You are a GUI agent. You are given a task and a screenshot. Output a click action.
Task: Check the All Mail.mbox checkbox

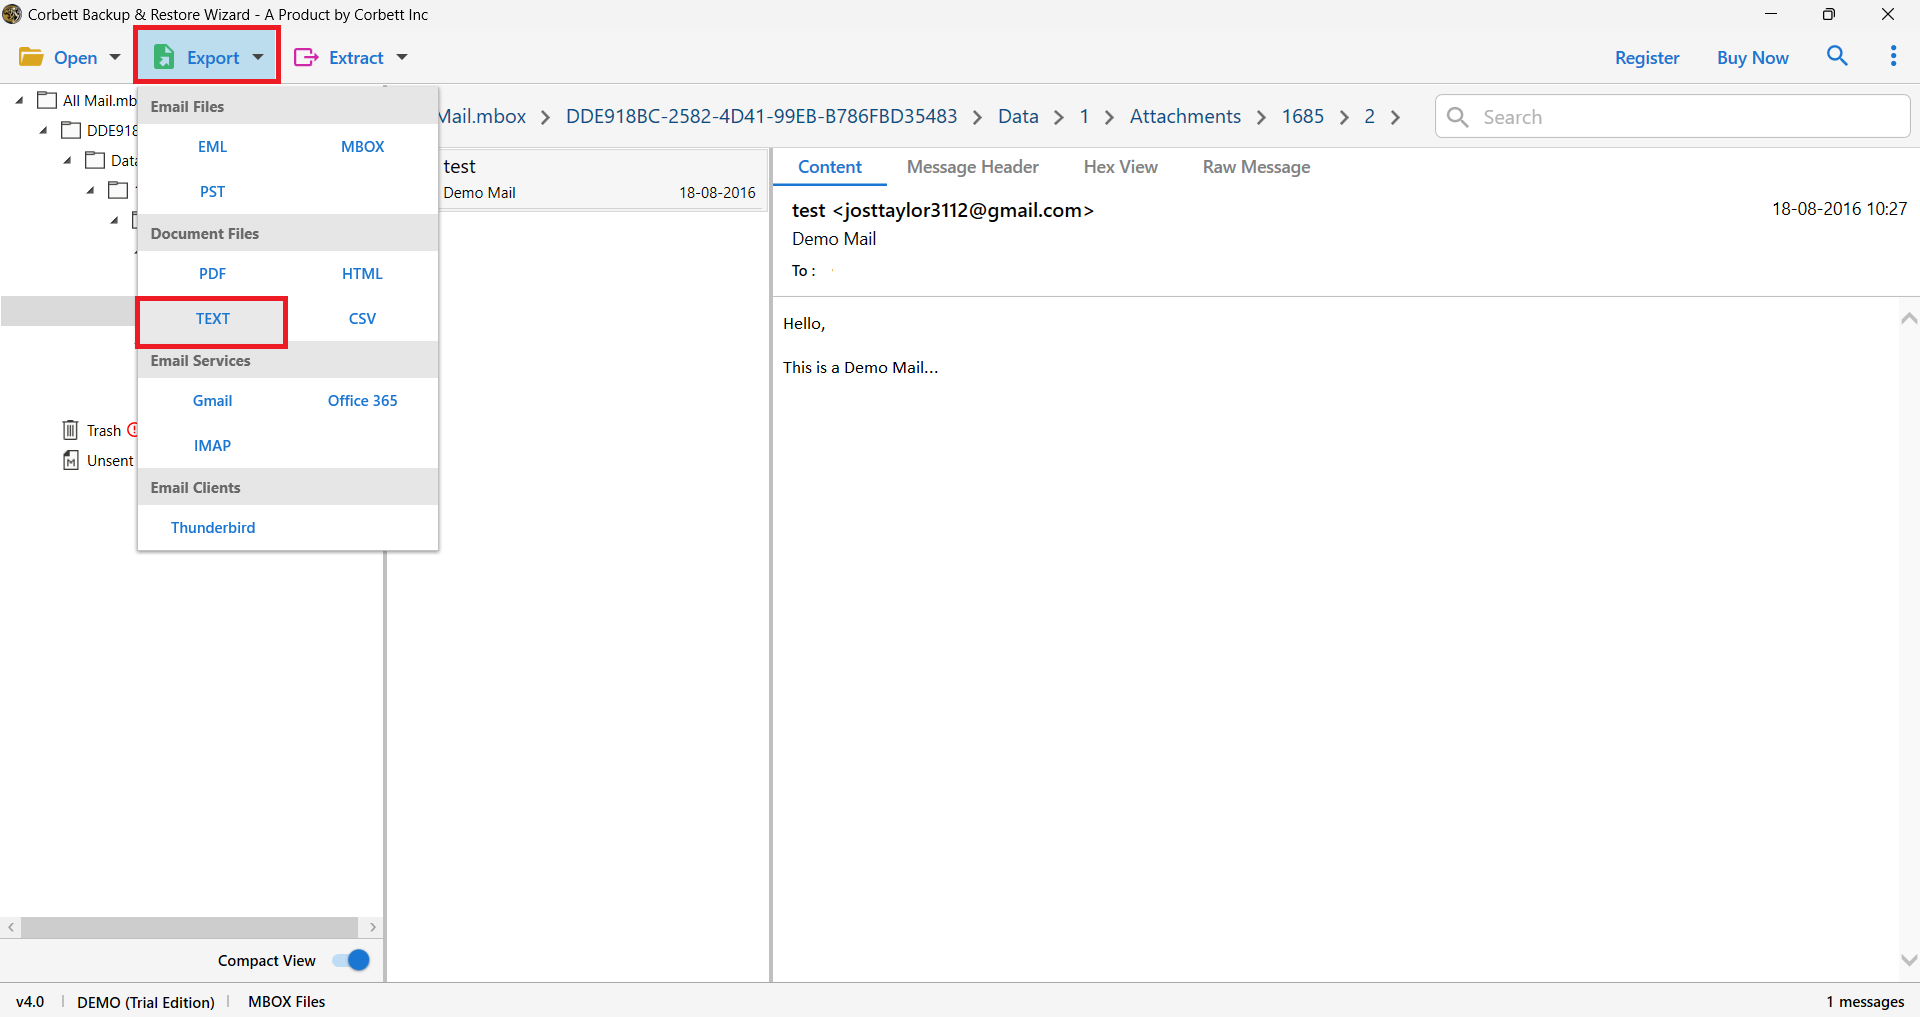click(47, 100)
